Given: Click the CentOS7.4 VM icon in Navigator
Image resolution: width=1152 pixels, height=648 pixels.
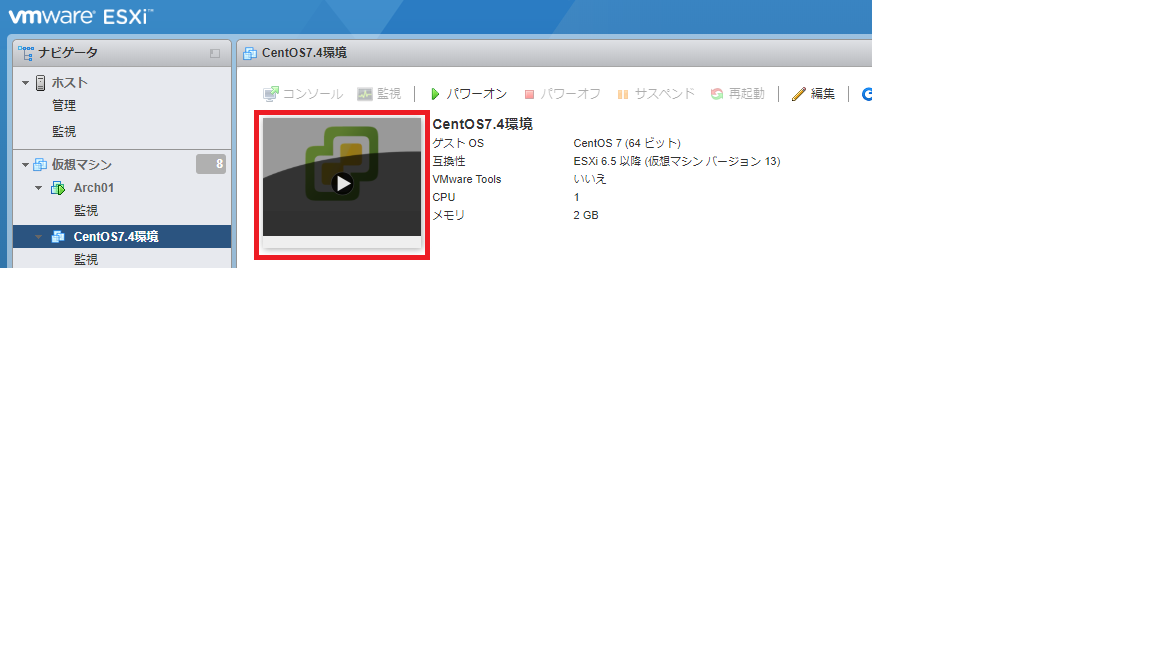Looking at the screenshot, I should coord(57,237).
